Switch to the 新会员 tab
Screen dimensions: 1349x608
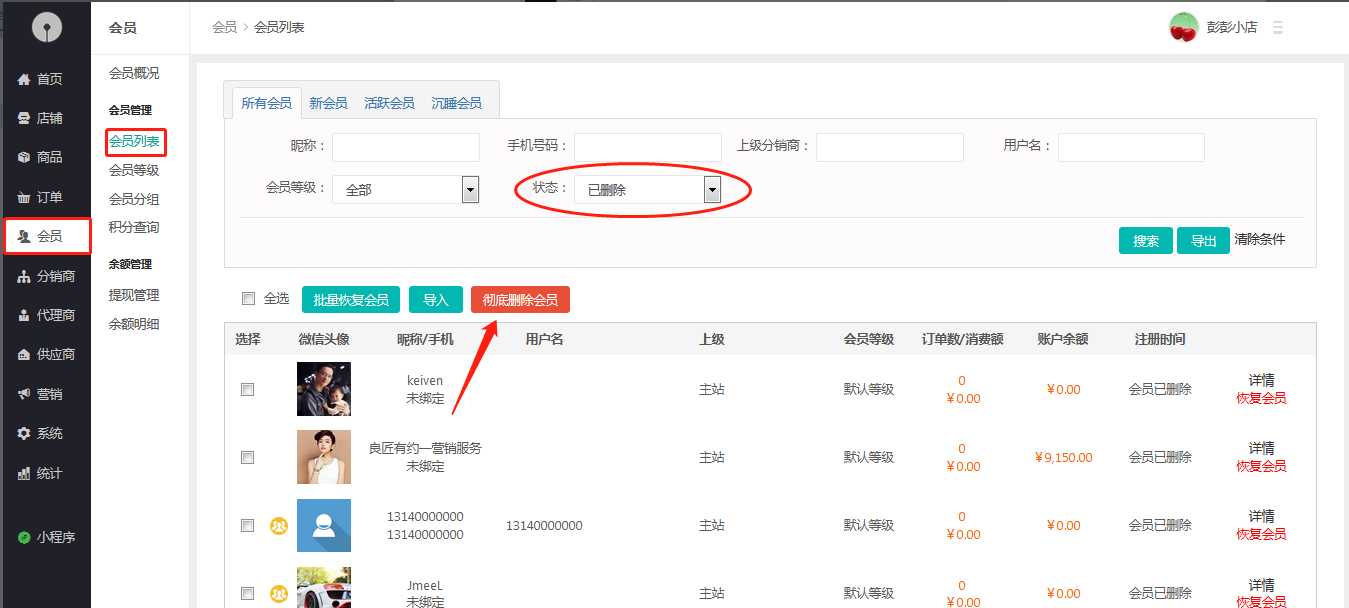point(328,103)
